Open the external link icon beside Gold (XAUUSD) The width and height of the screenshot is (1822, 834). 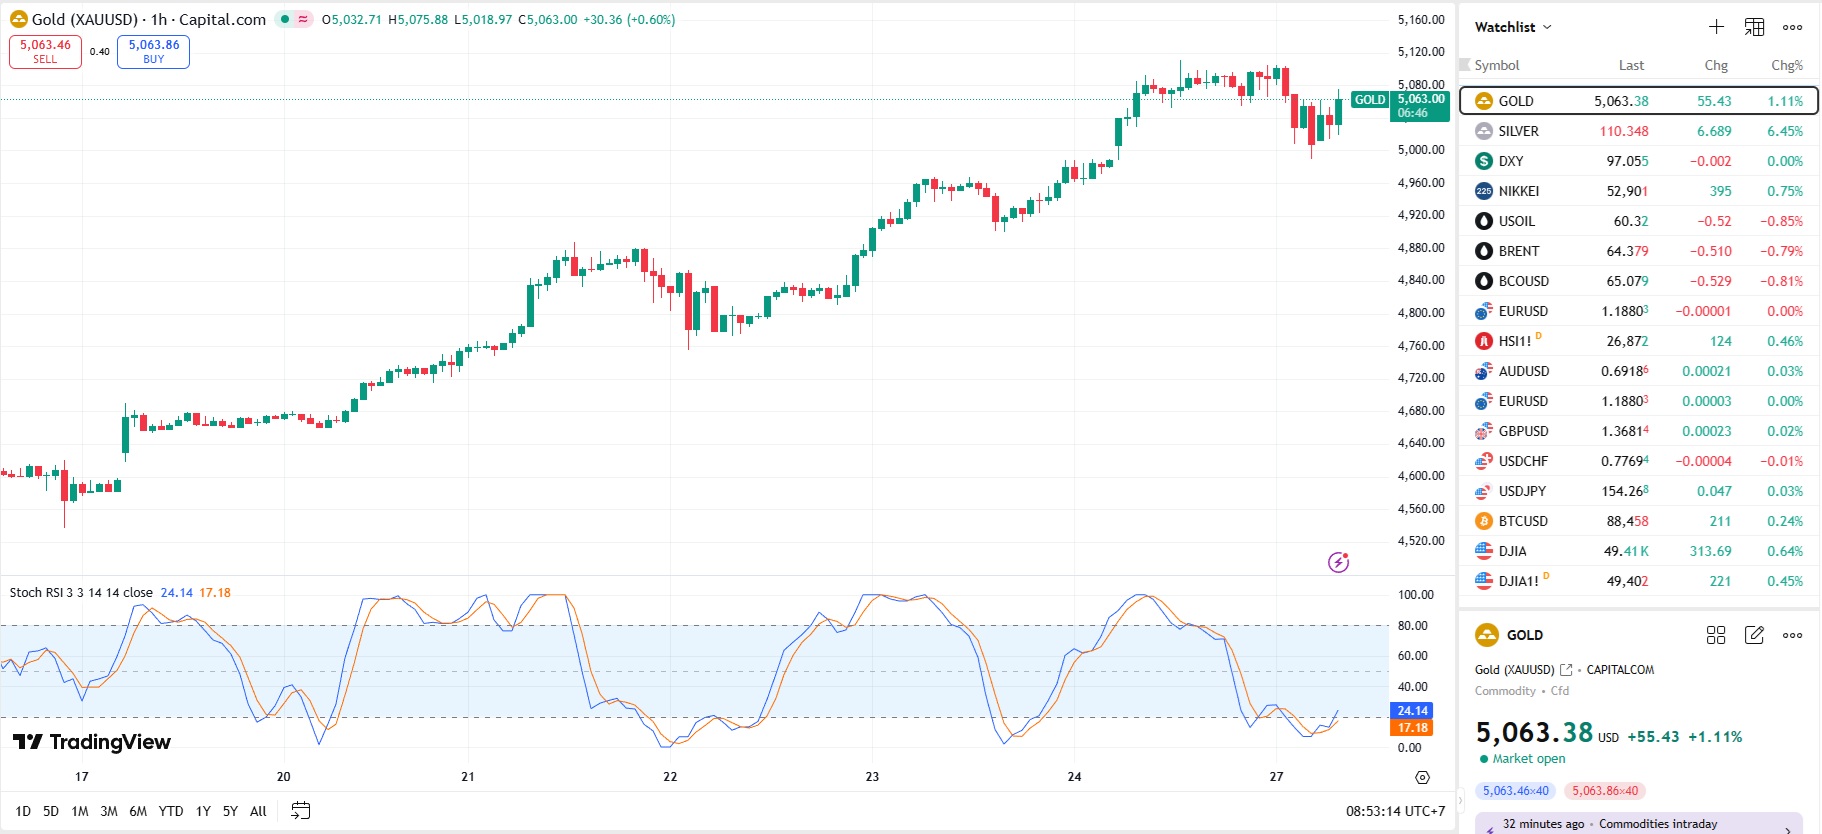point(1566,670)
